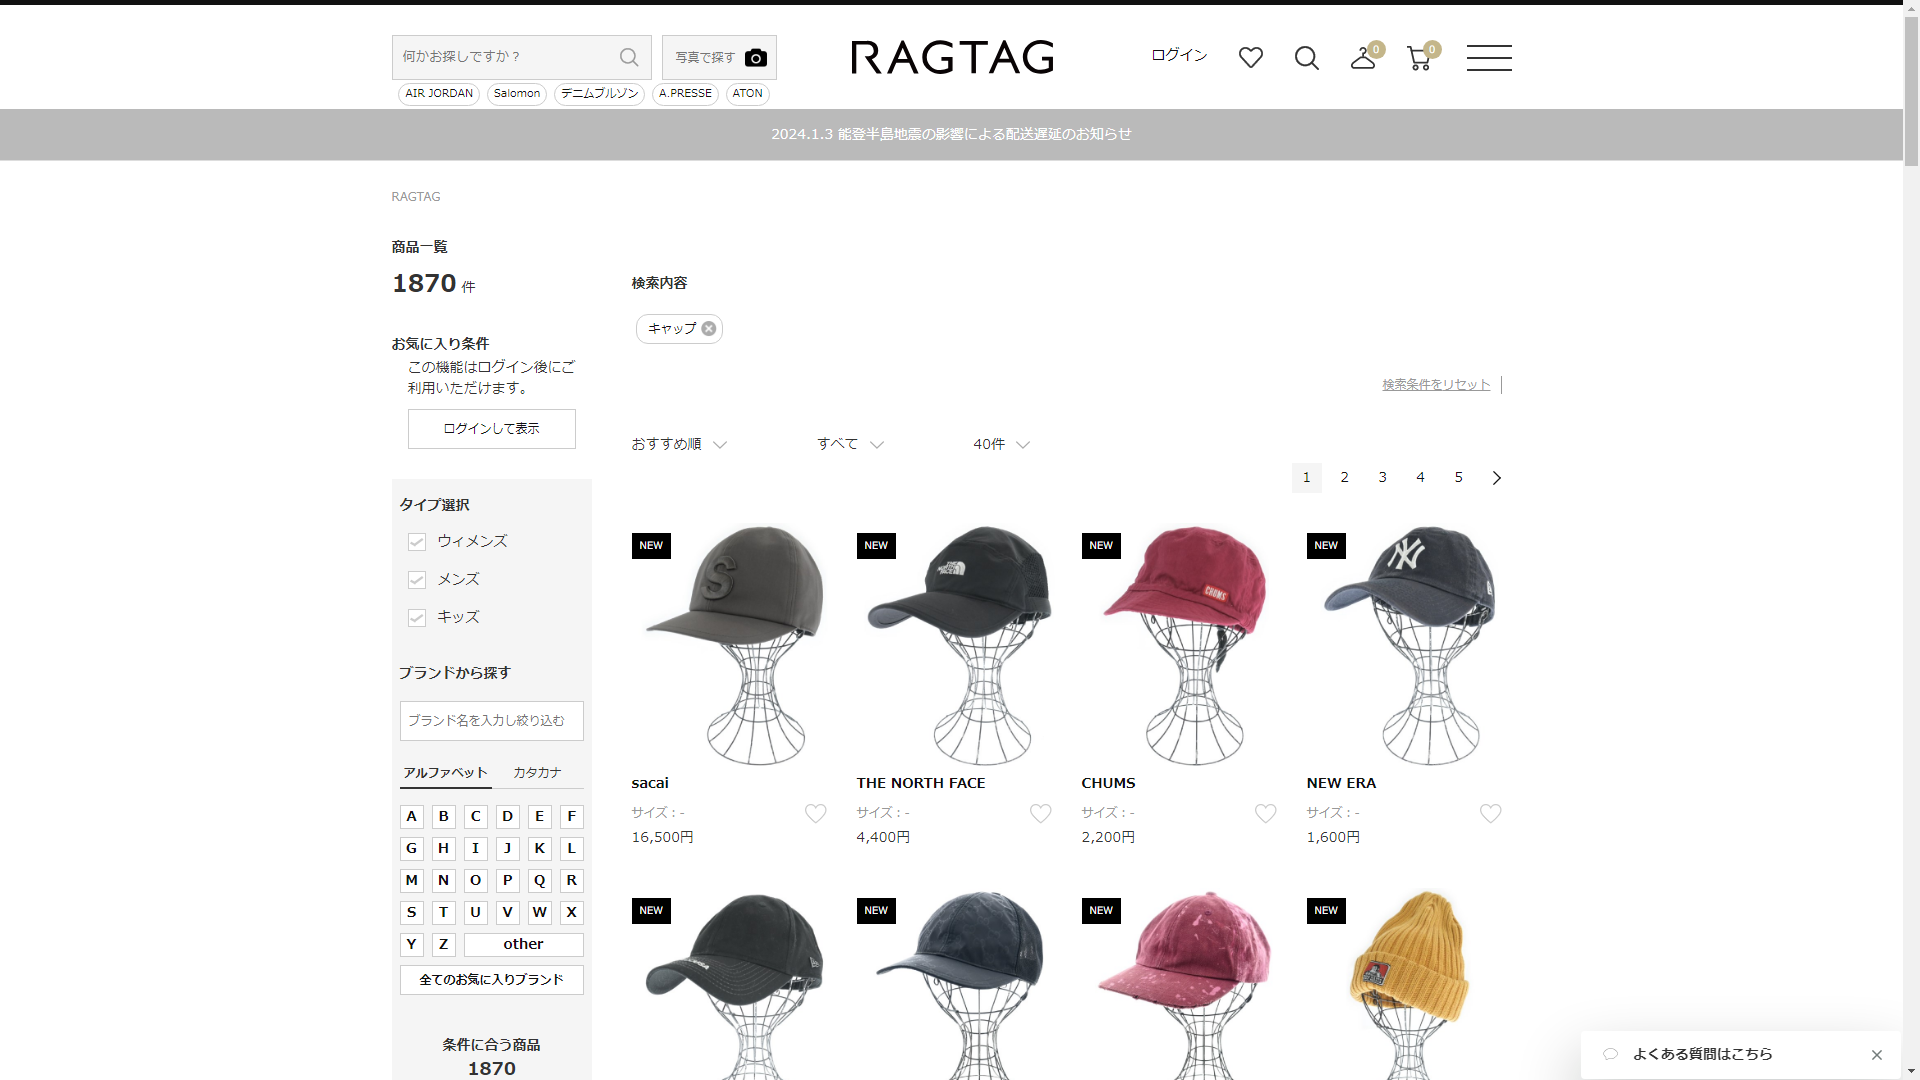This screenshot has width=1920, height=1080.
Task: Open the shopping cart icon
Action: (x=1418, y=58)
